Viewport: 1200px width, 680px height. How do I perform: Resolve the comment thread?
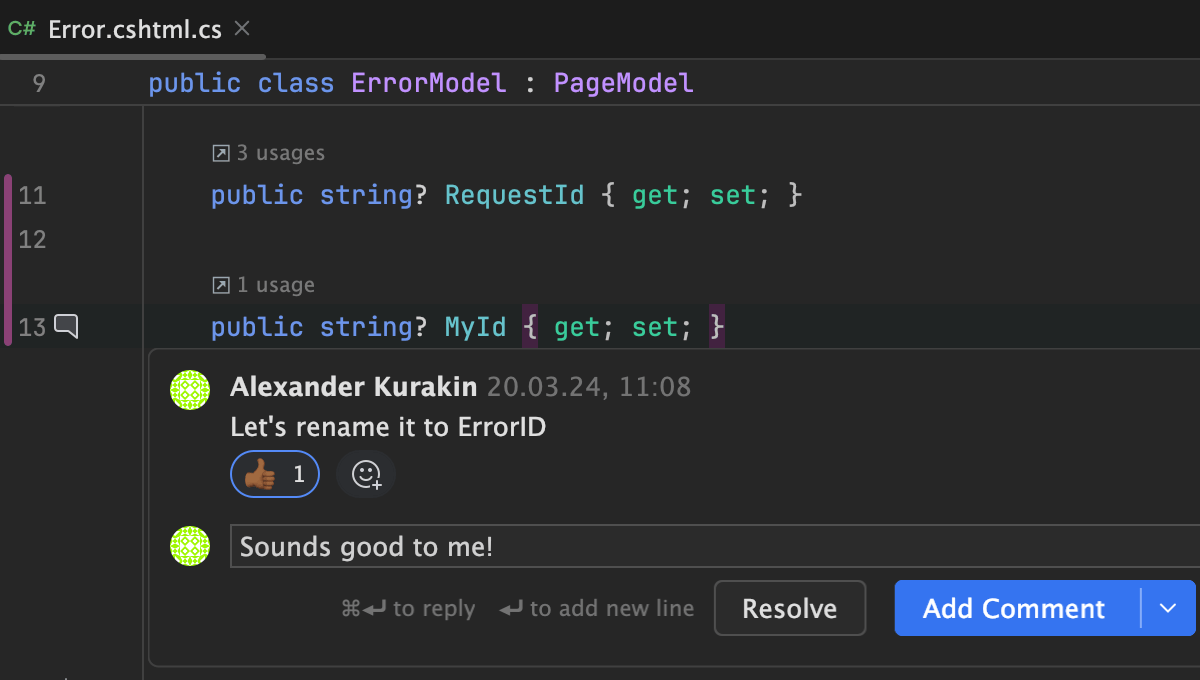point(789,608)
